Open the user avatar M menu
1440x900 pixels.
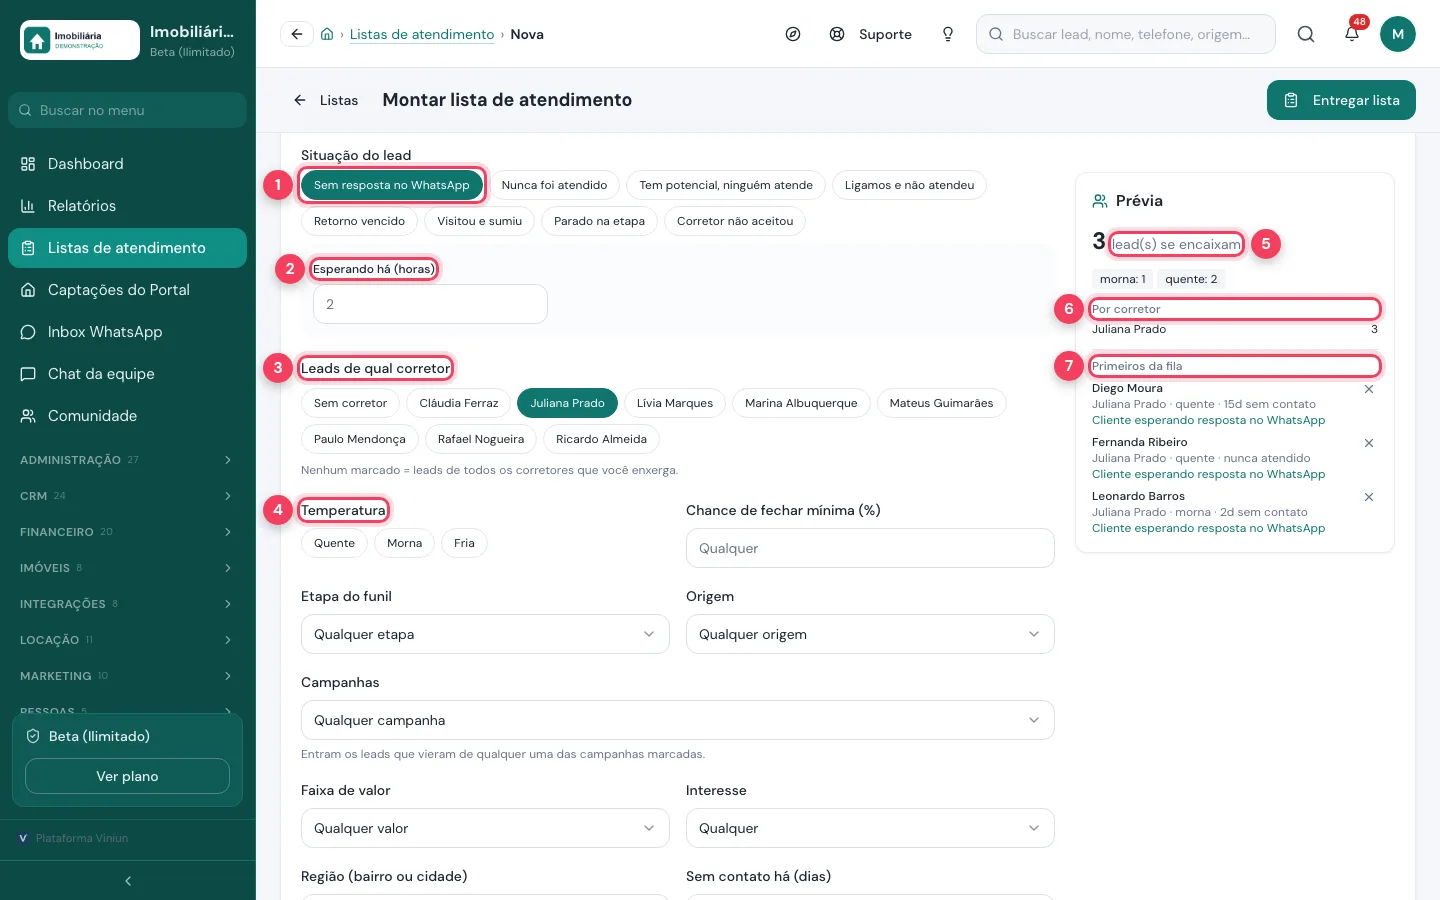1398,34
